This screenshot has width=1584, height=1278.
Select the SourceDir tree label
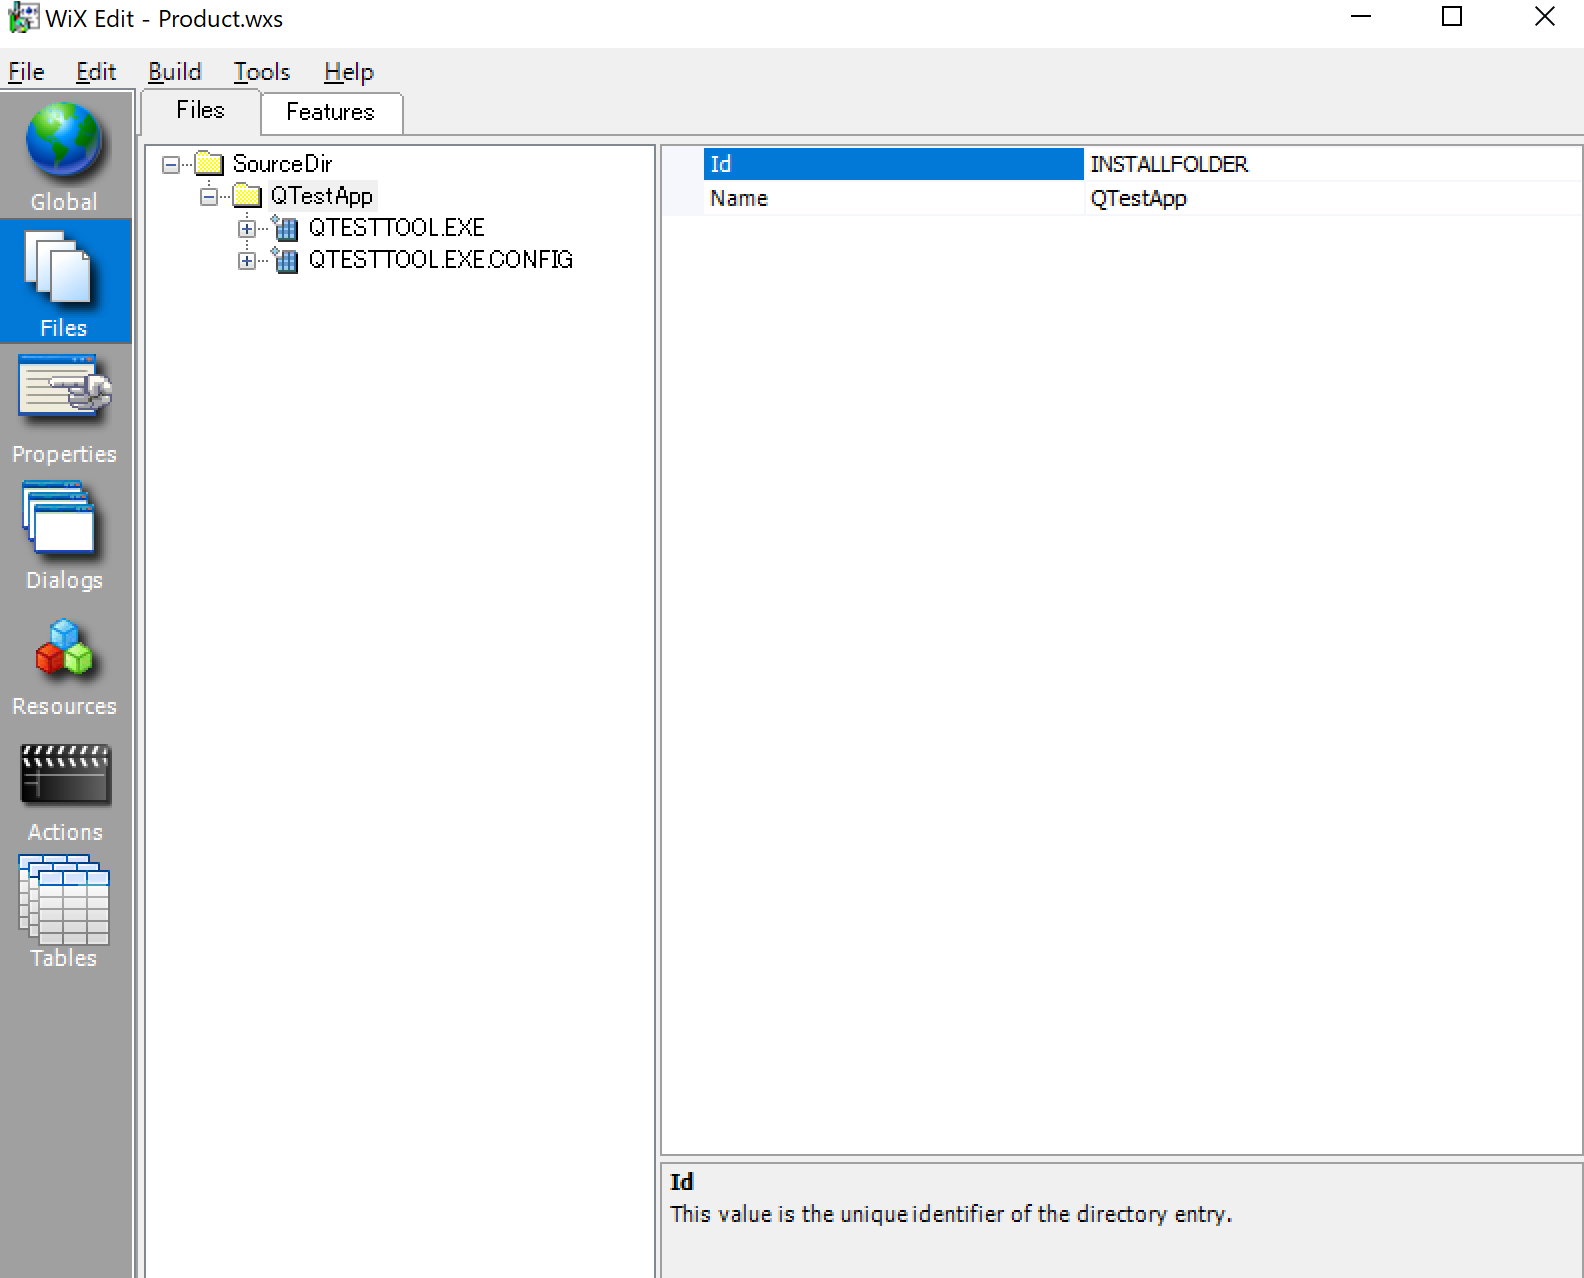[x=282, y=164]
